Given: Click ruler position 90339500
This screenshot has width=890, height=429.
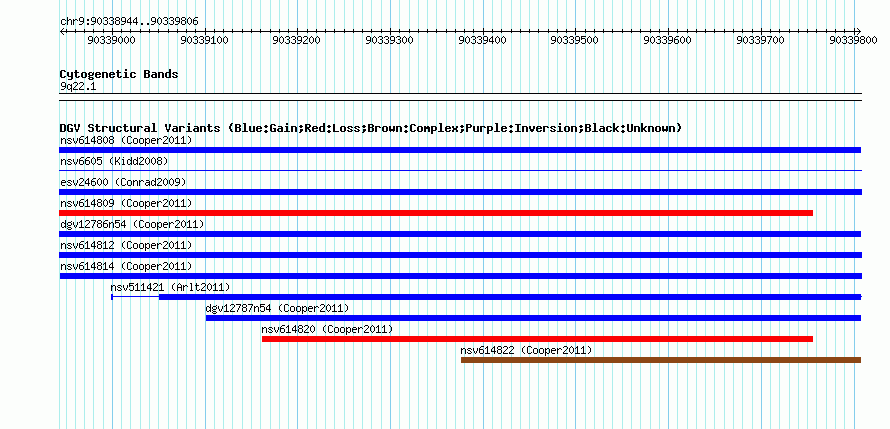Looking at the screenshot, I should [574, 40].
